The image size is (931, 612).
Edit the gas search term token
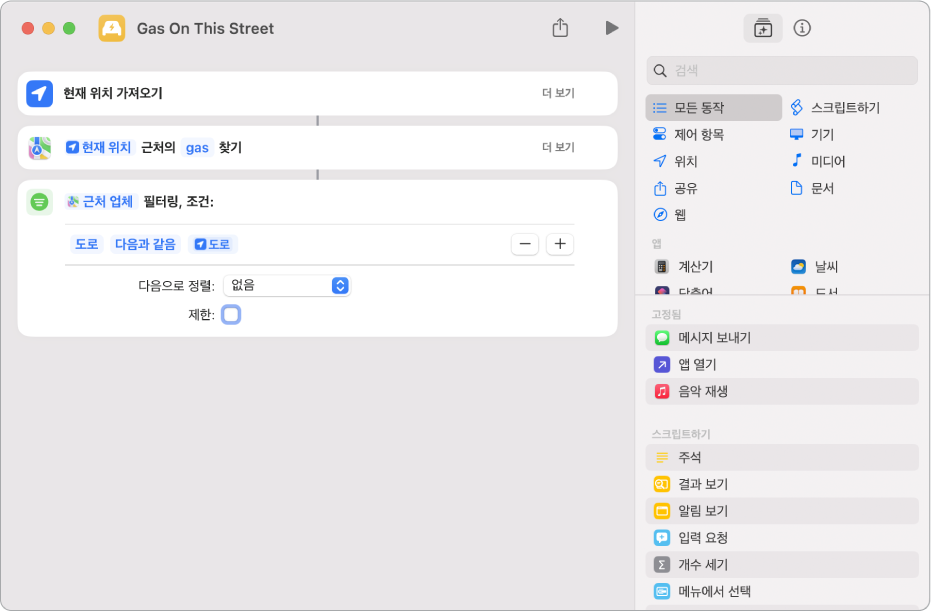pos(197,148)
